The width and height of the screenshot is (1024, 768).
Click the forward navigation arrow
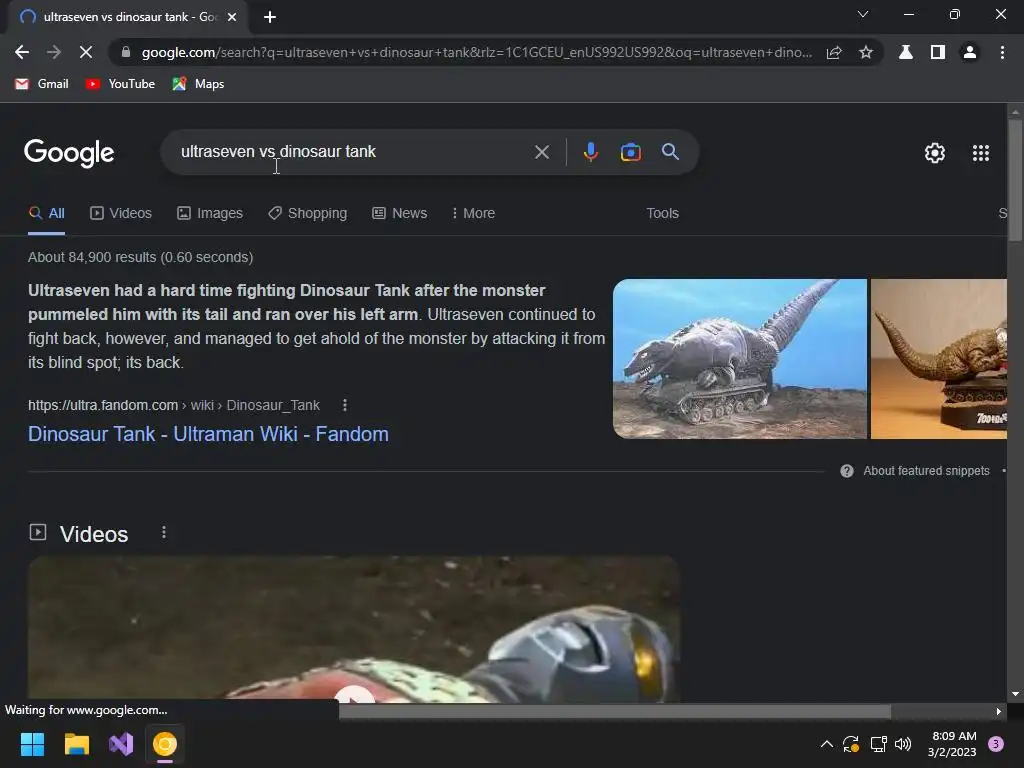[54, 52]
